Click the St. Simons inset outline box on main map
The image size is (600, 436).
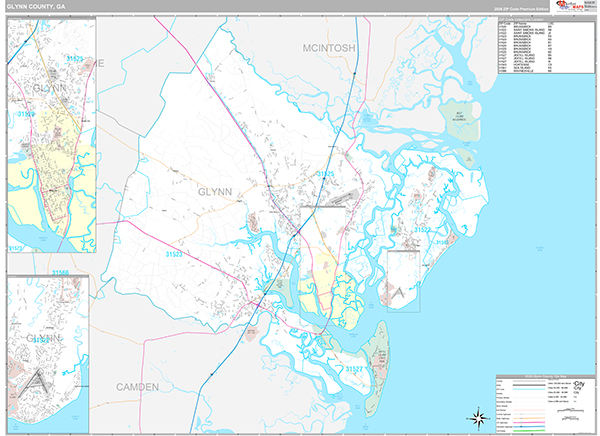[403, 281]
